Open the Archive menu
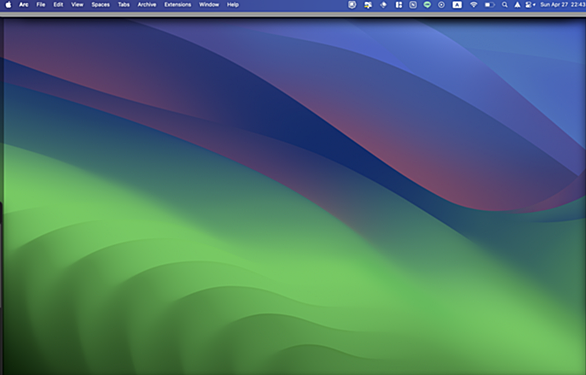 [147, 5]
